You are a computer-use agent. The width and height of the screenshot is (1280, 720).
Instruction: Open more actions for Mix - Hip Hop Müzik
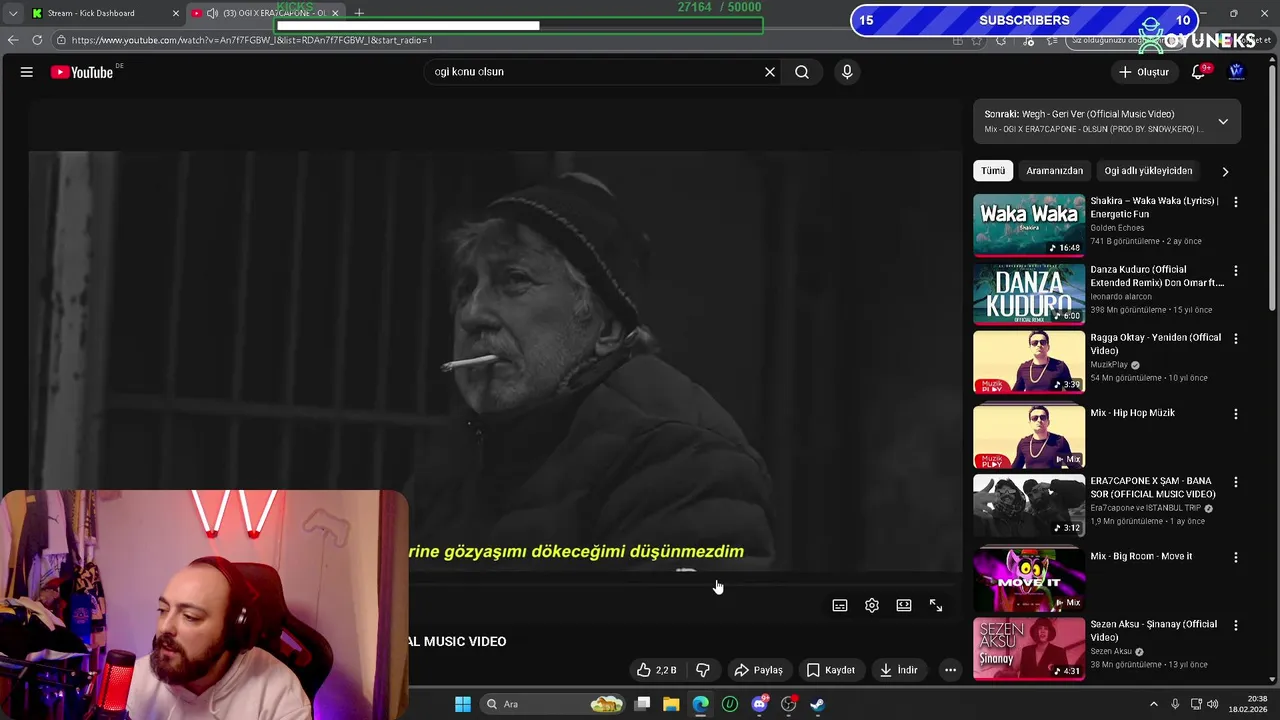[x=1236, y=414]
